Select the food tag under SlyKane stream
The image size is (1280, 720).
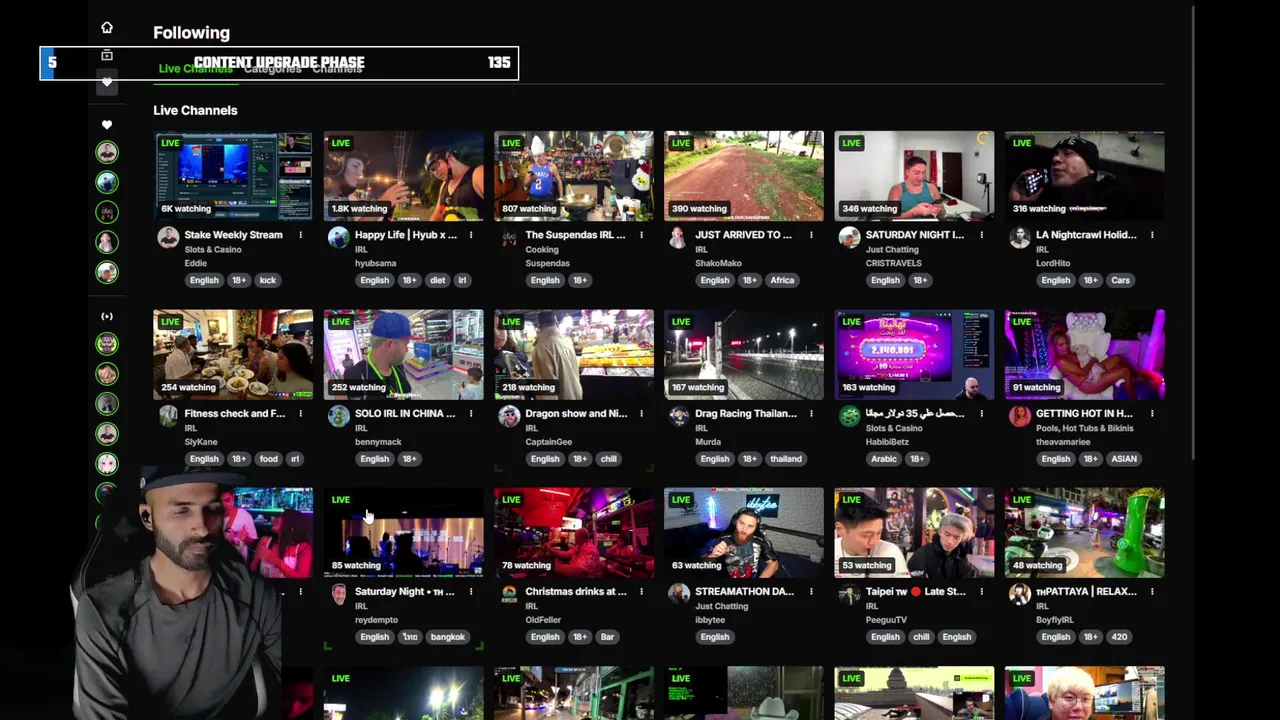pyautogui.click(x=269, y=459)
